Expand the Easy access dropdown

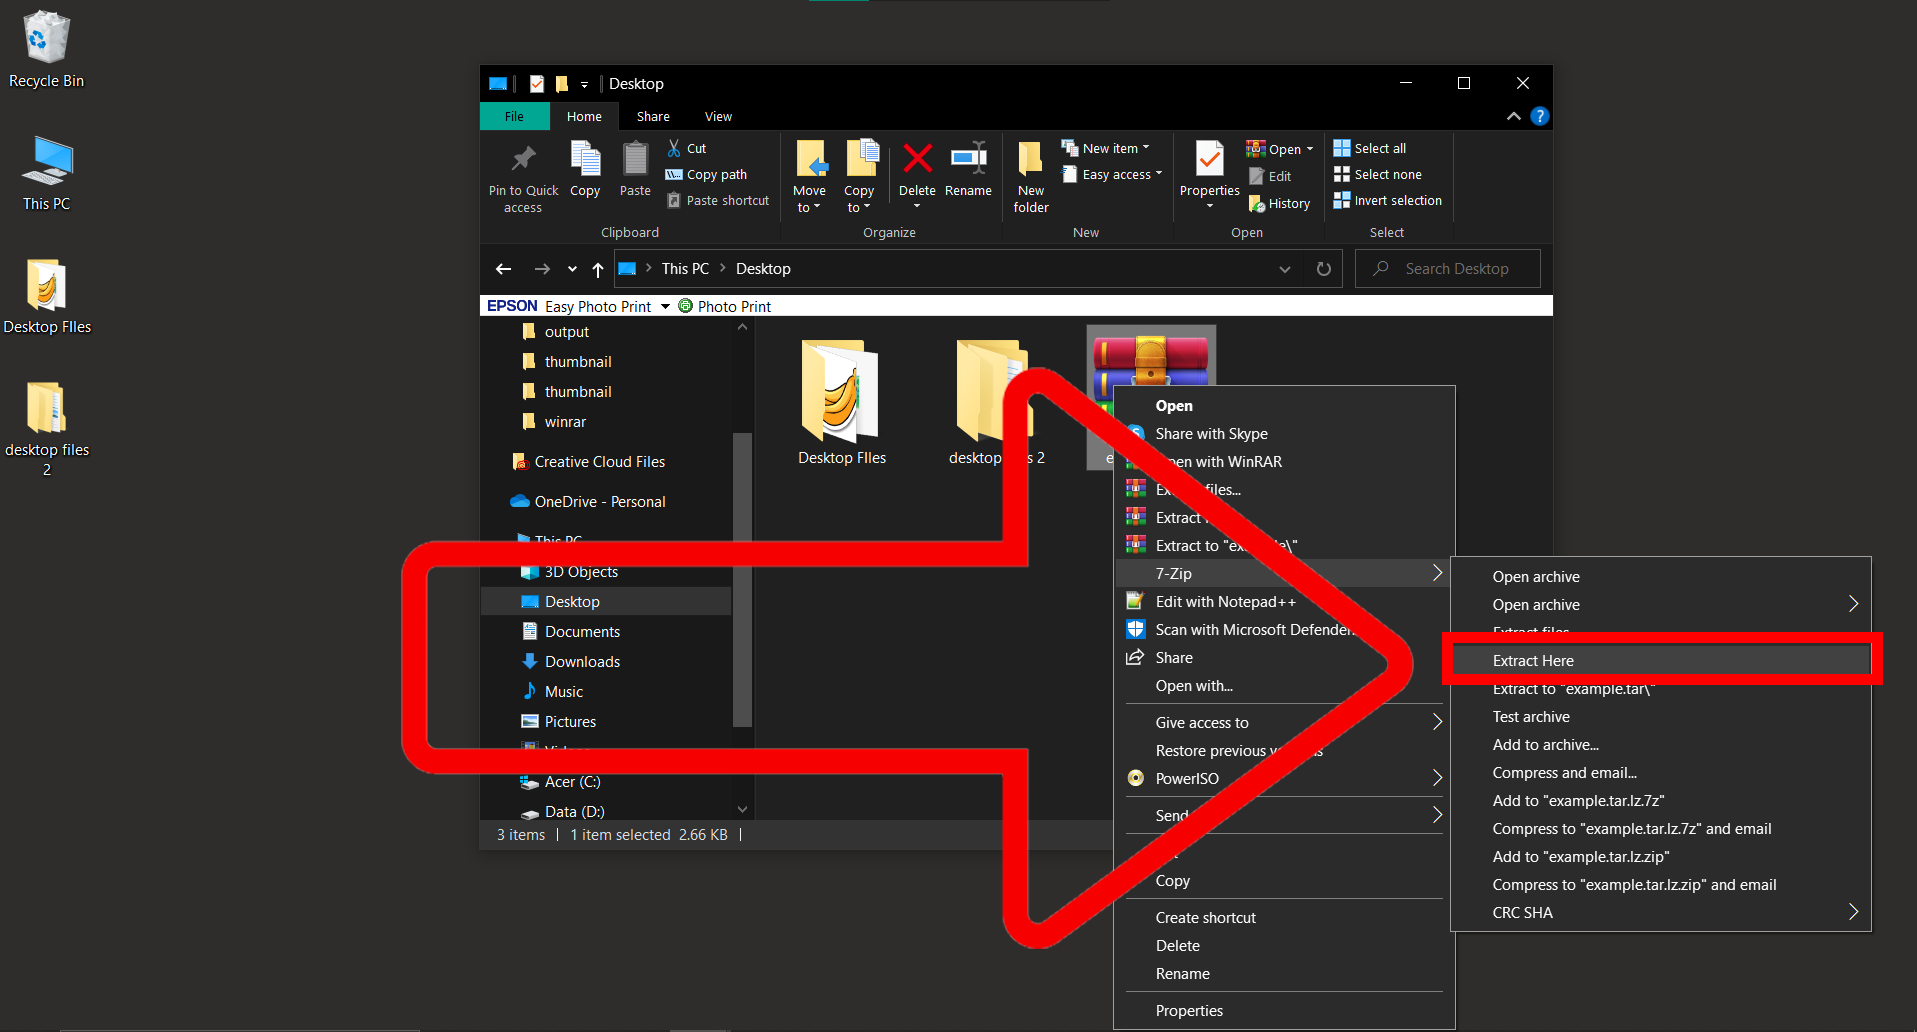click(x=1158, y=174)
